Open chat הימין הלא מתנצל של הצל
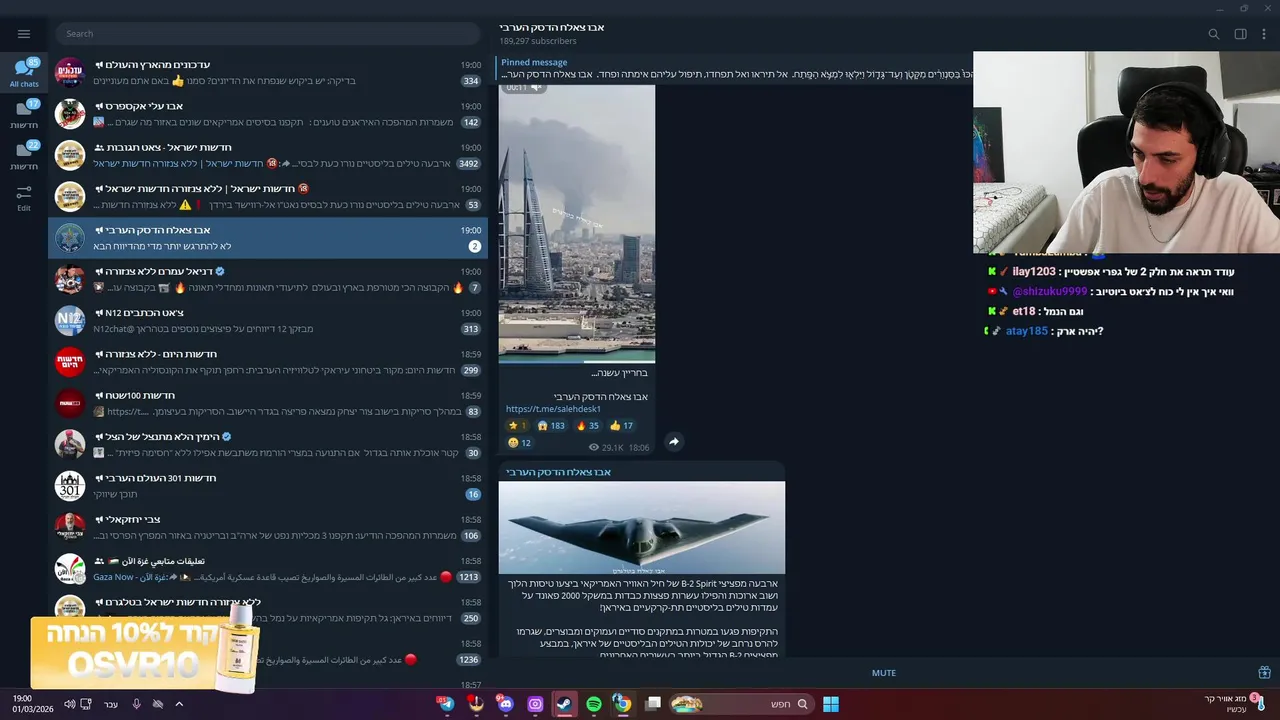The width and height of the screenshot is (1280, 720). pos(268,444)
